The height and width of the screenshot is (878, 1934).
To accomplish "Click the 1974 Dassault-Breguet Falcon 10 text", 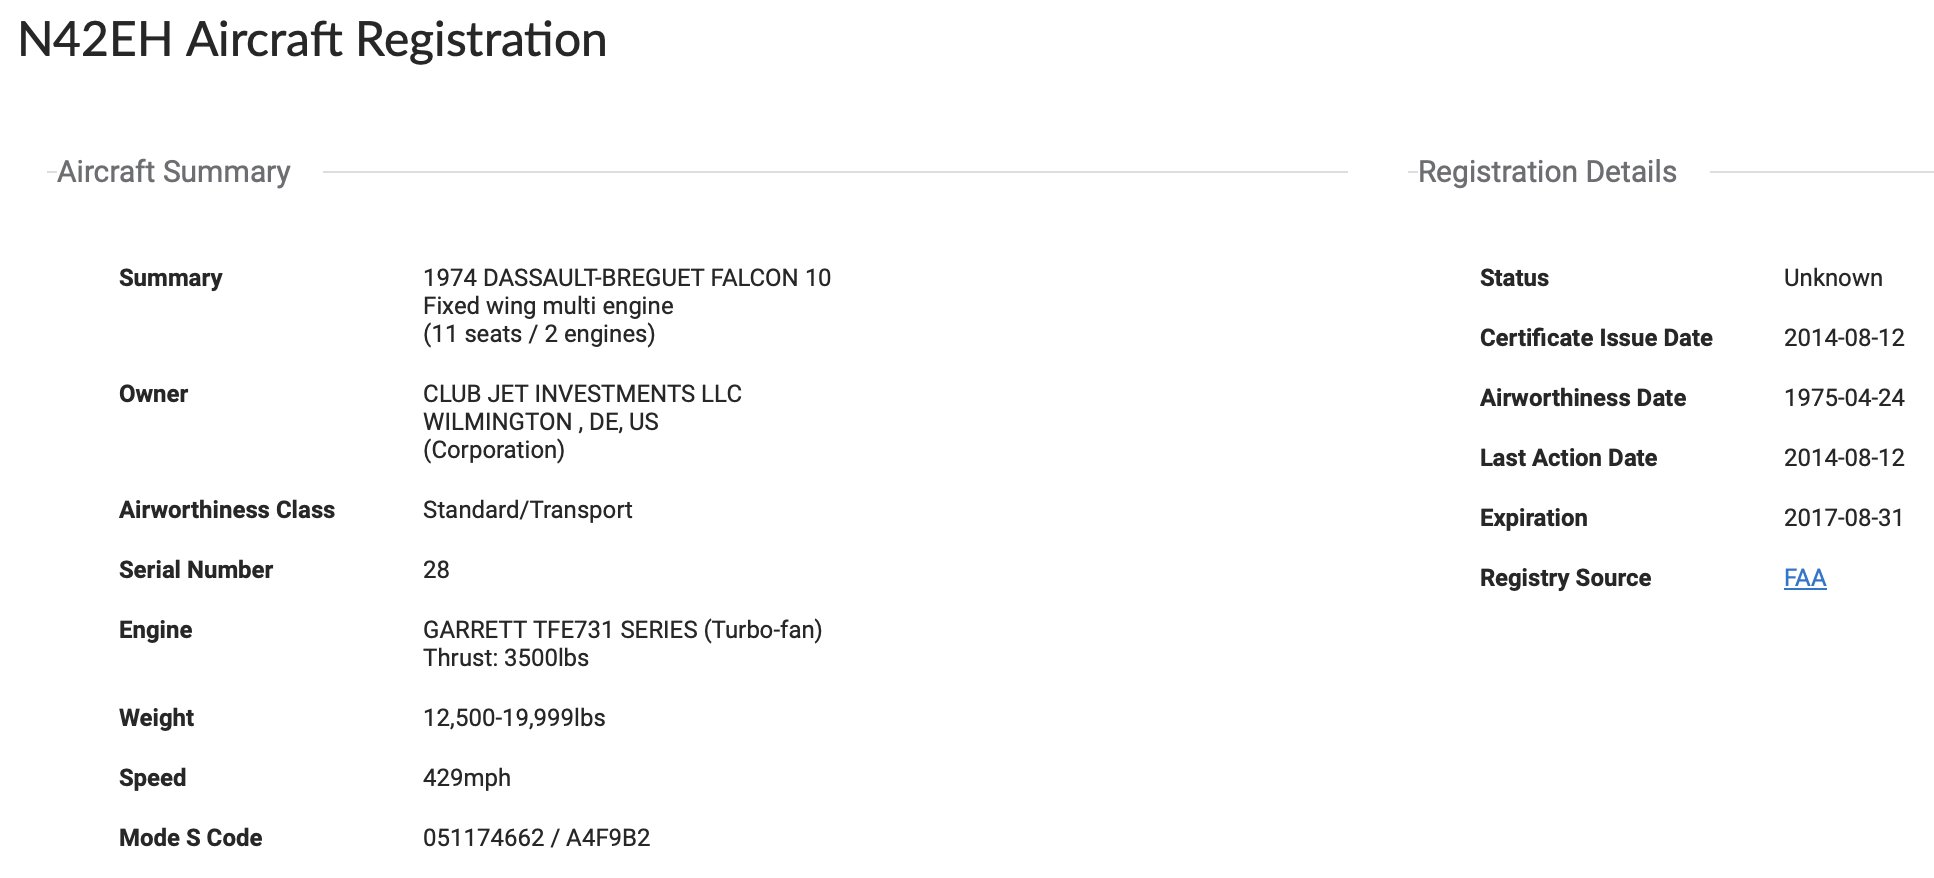I will pyautogui.click(x=626, y=278).
